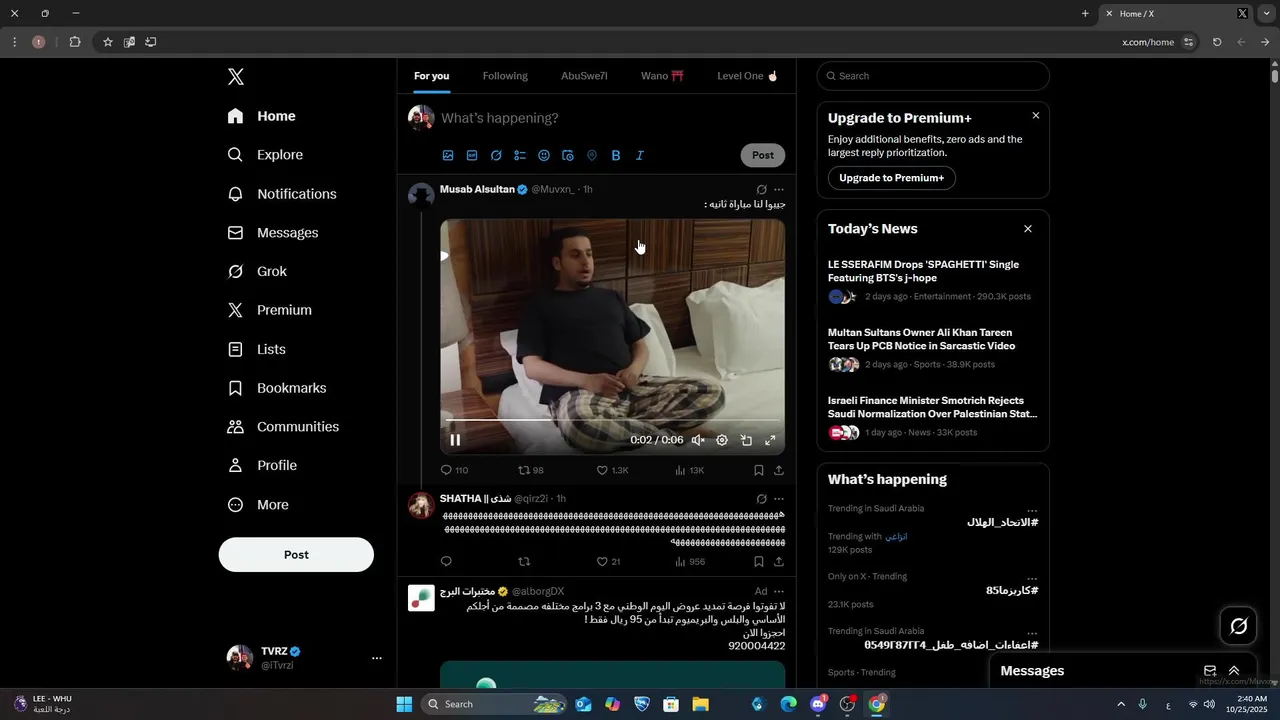Compose new message in Messages drawer
Image resolution: width=1280 pixels, height=720 pixels.
point(1210,671)
